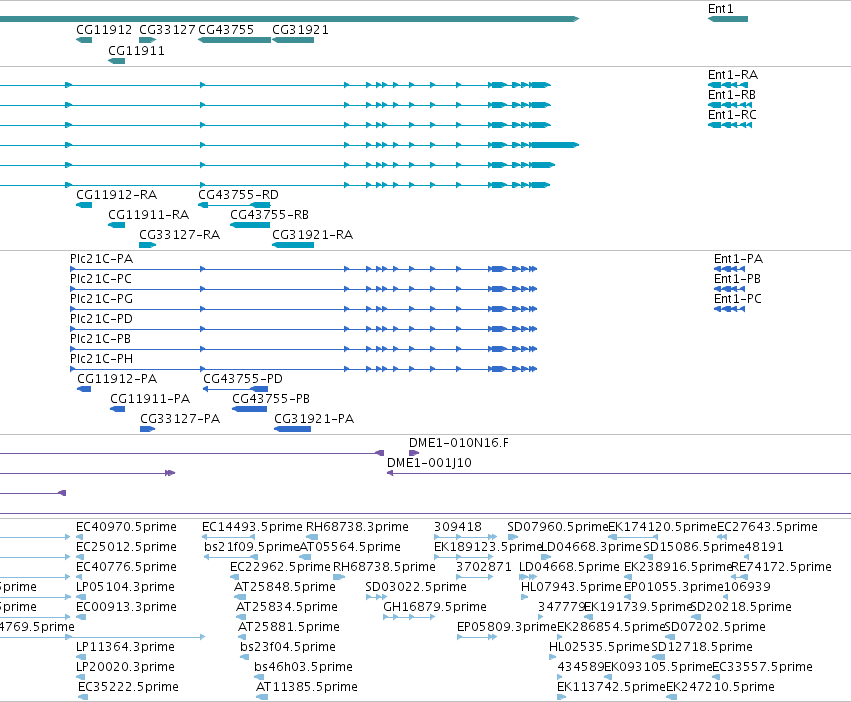Select the Ent1 gene label
The height and width of the screenshot is (702, 851).
pos(721,9)
